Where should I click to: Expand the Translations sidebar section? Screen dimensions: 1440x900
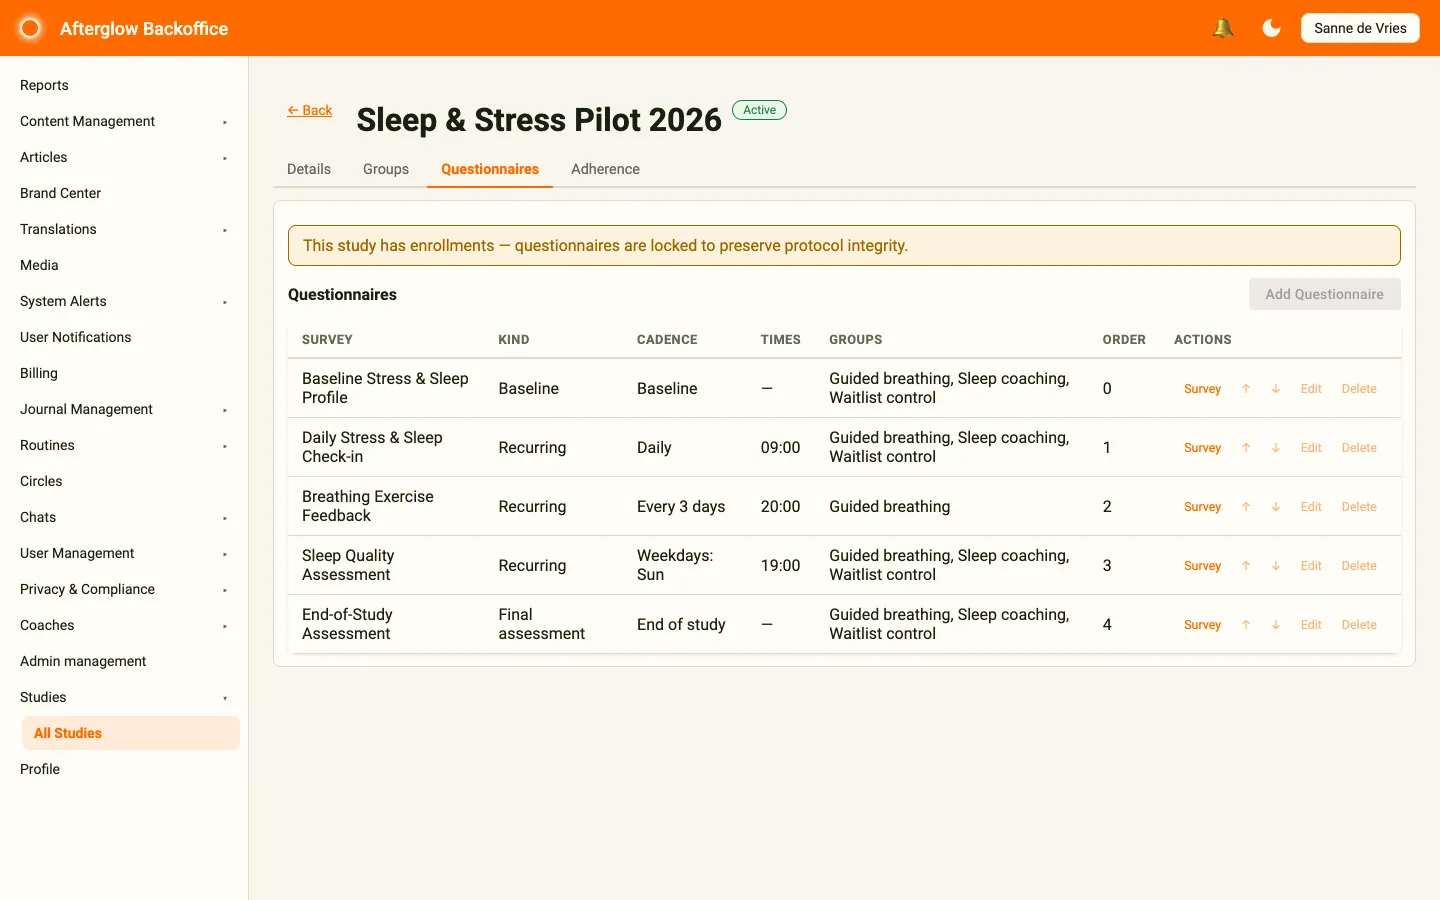coord(124,230)
